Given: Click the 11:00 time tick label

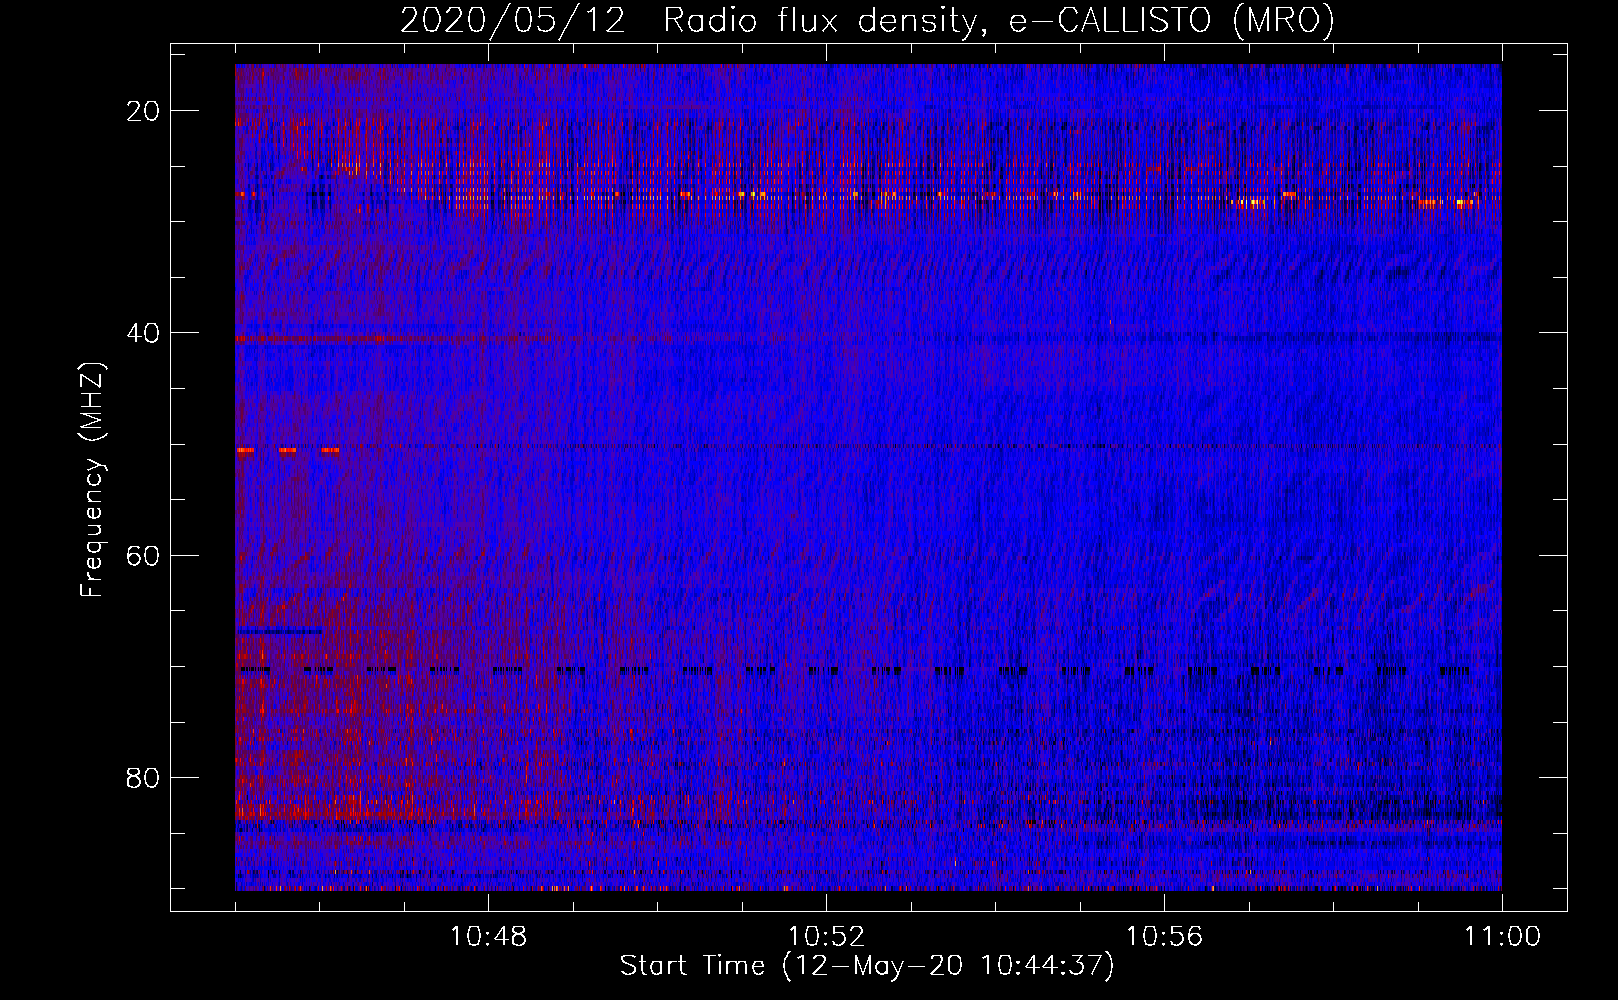Looking at the screenshot, I should point(1502,937).
